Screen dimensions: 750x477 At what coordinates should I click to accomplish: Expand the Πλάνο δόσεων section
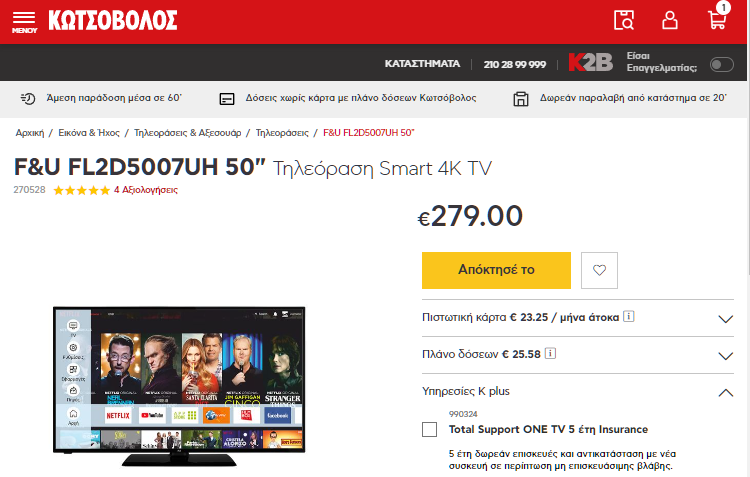coord(578,355)
